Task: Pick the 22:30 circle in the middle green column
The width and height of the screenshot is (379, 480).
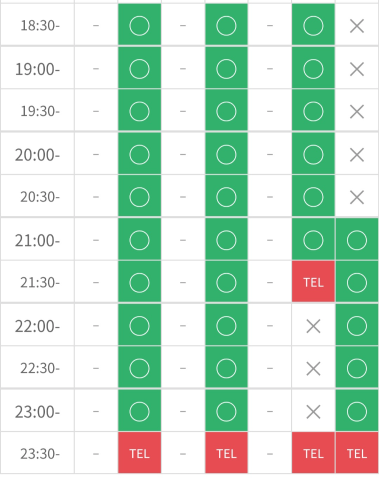Action: pyautogui.click(x=226, y=368)
